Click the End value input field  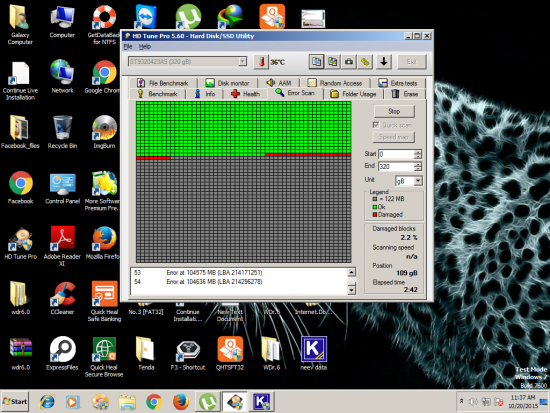[x=396, y=166]
